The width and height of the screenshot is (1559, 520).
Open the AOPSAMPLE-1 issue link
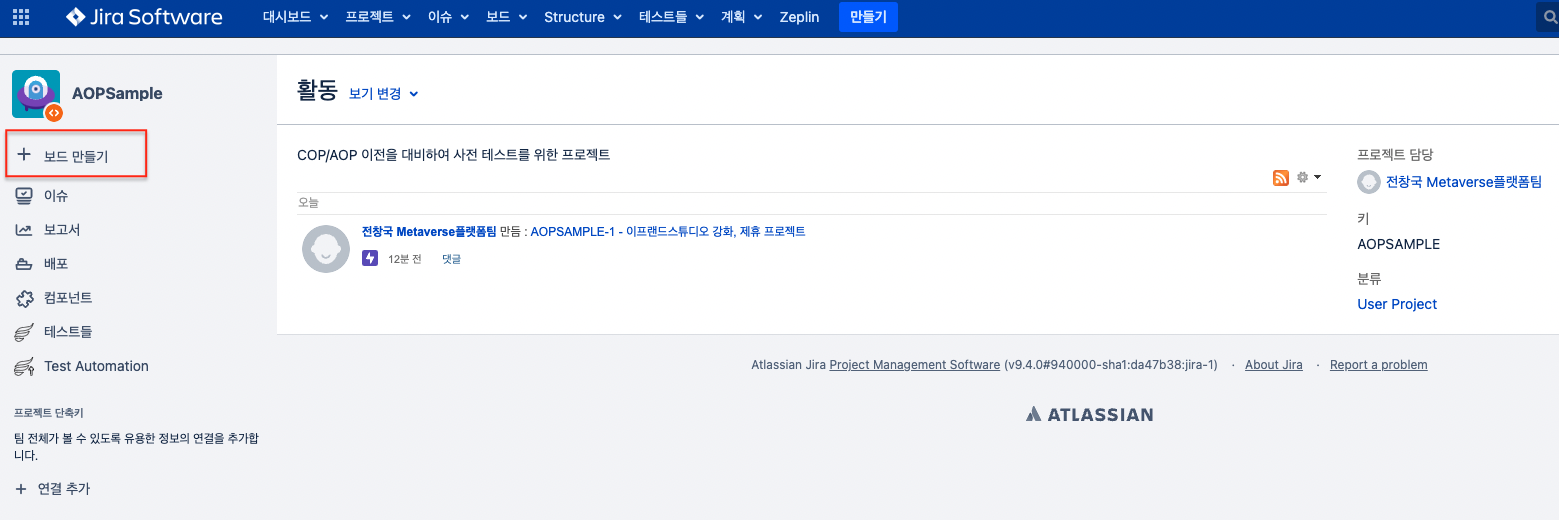668,231
